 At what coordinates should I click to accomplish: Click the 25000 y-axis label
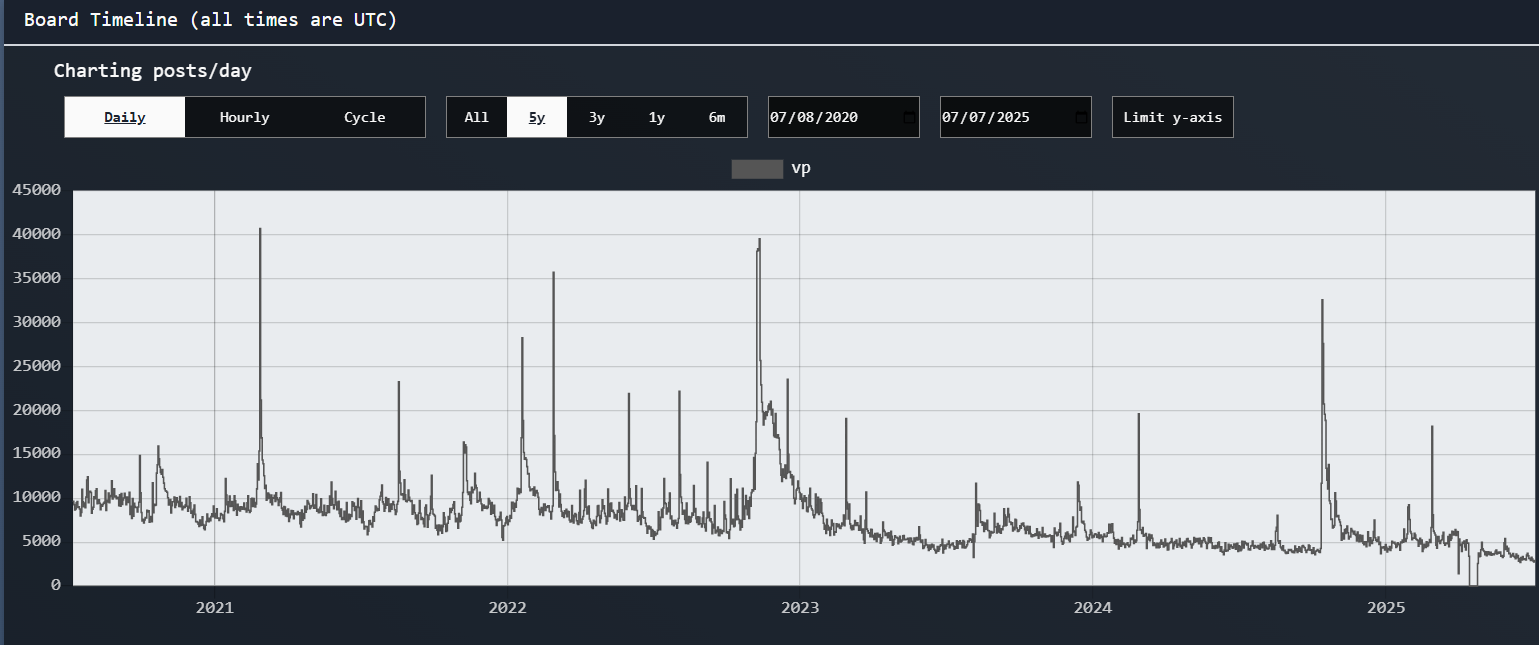pyautogui.click(x=37, y=366)
